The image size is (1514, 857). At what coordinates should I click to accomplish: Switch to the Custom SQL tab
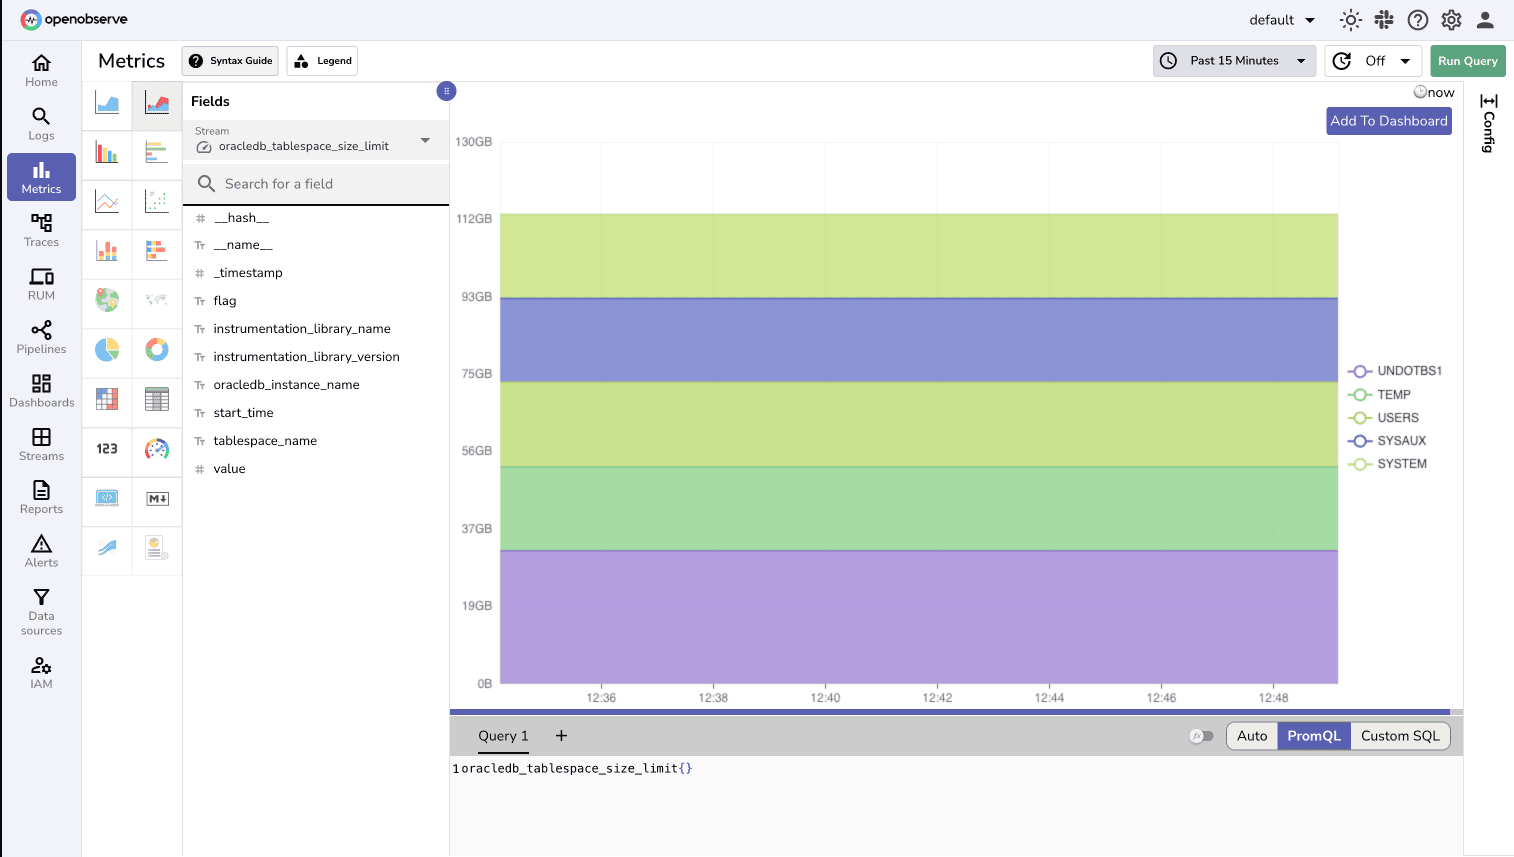pyautogui.click(x=1400, y=735)
